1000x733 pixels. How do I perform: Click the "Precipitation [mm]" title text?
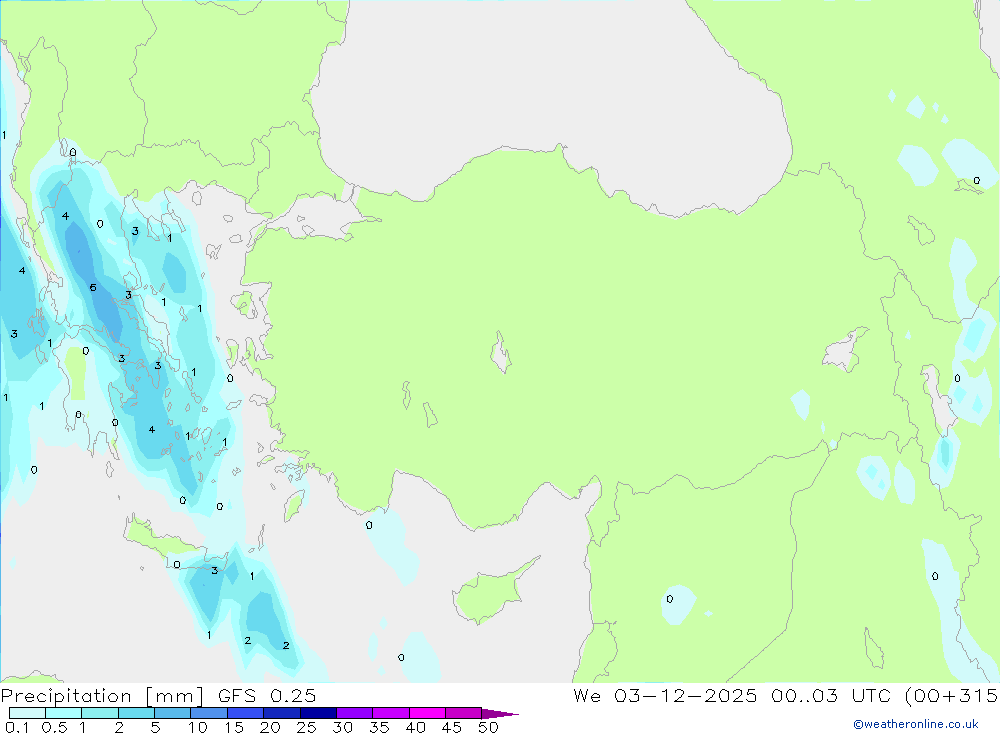coord(102,696)
